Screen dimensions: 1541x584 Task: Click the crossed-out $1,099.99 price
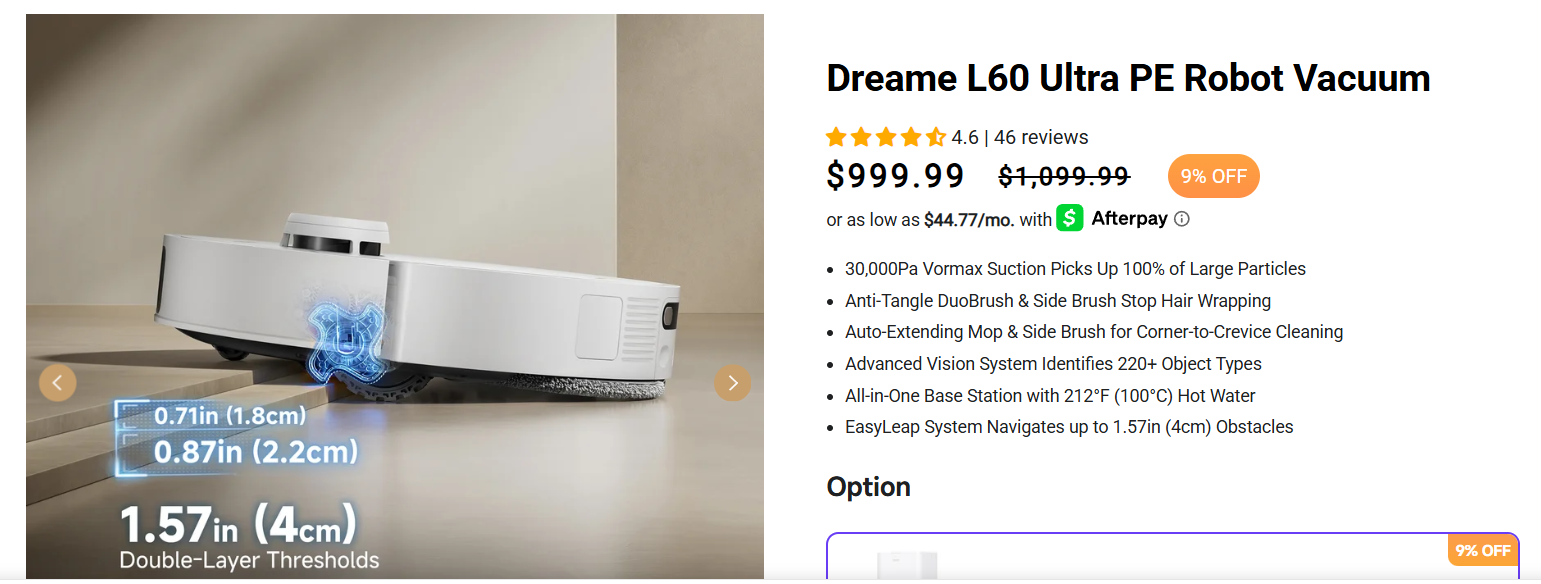tap(1064, 176)
